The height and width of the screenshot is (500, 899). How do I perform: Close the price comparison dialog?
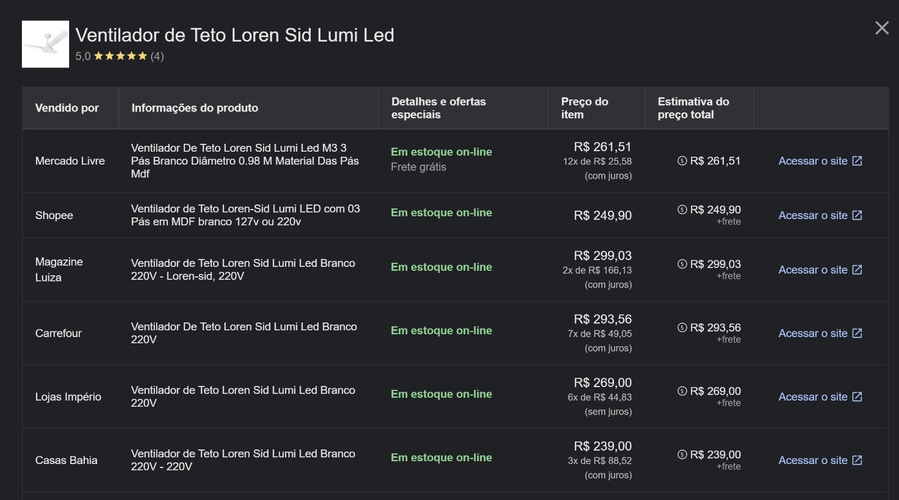tap(881, 28)
